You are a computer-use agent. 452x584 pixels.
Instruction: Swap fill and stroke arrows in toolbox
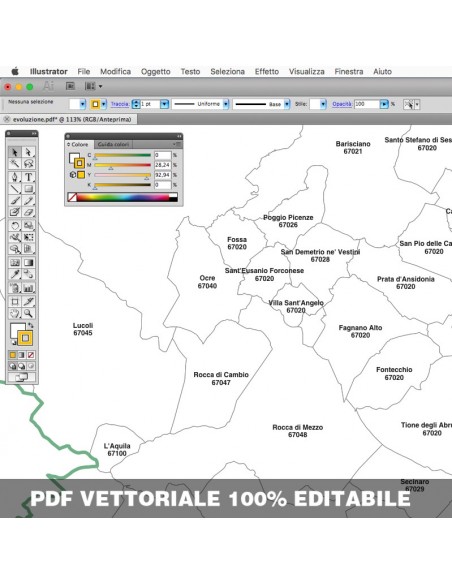(x=31, y=325)
